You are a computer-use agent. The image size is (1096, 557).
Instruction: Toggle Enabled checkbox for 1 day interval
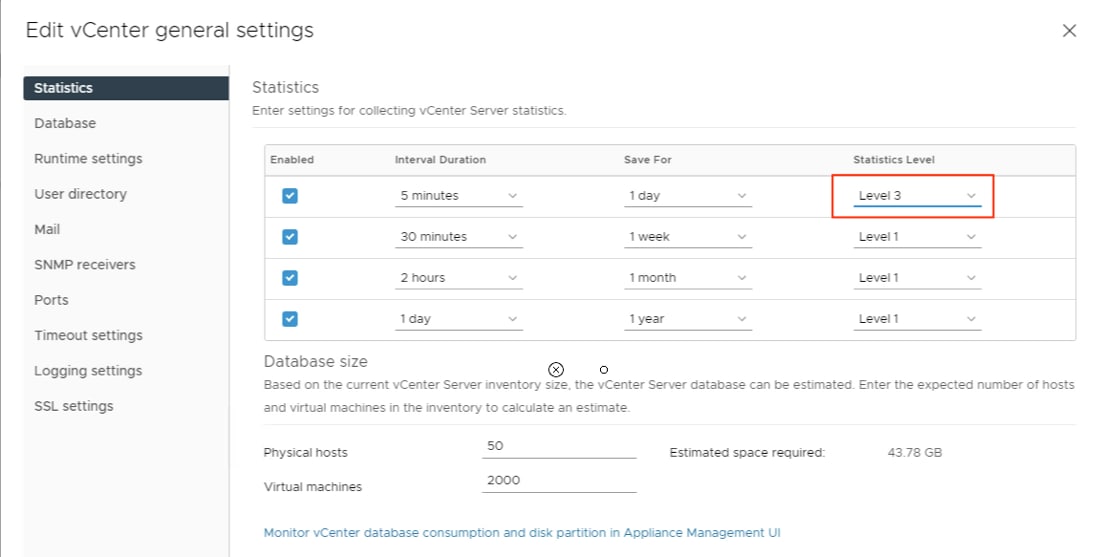[x=290, y=319]
